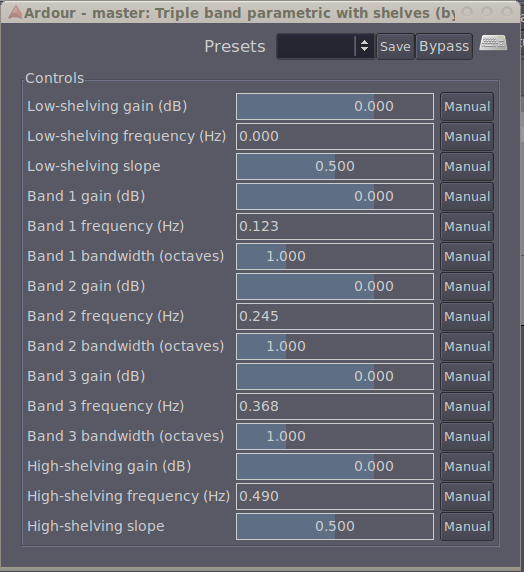The image size is (524, 572).
Task: Click the High-shelving gain (dB) label
Action: (x=109, y=467)
